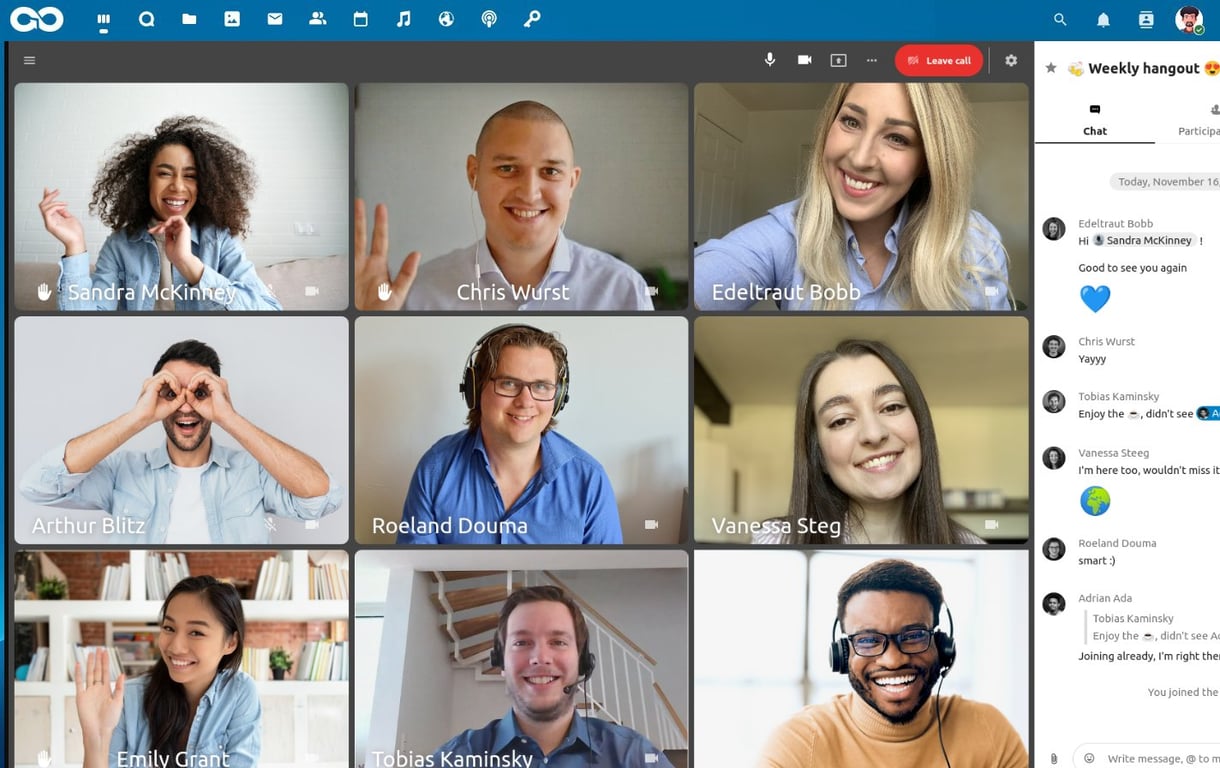Switch to the Chat tab
The width and height of the screenshot is (1220, 768).
coord(1095,120)
